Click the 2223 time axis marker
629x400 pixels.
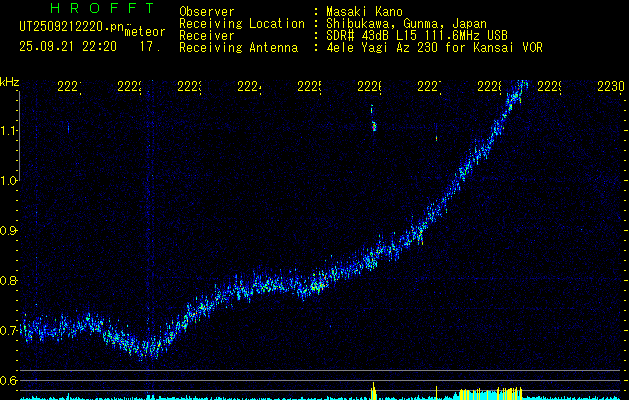189,87
